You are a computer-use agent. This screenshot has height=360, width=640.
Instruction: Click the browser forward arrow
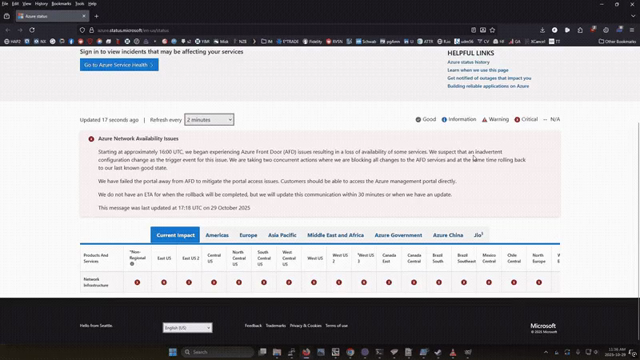(x=20, y=30)
